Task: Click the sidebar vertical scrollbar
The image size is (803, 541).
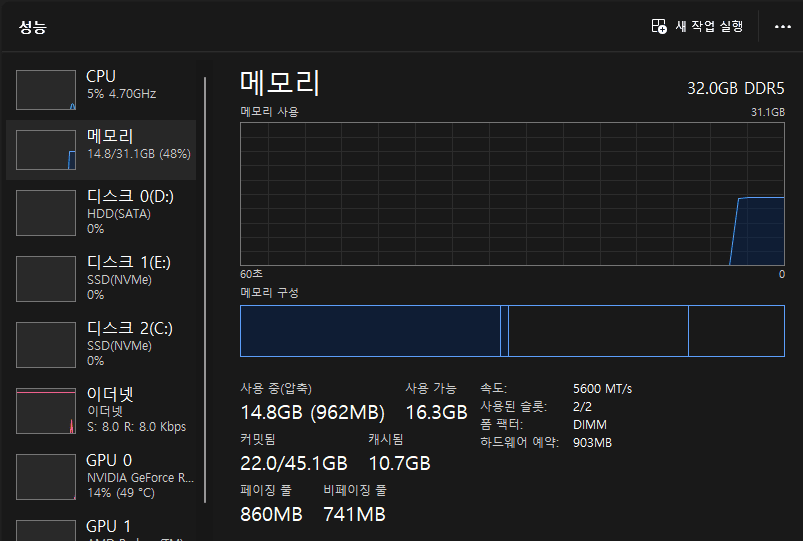Action: 205,290
